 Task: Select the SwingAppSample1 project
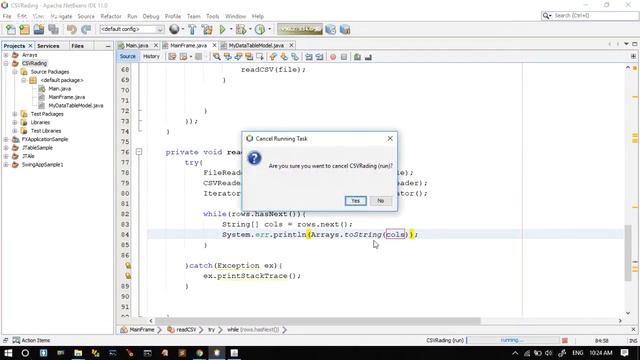(x=42, y=164)
